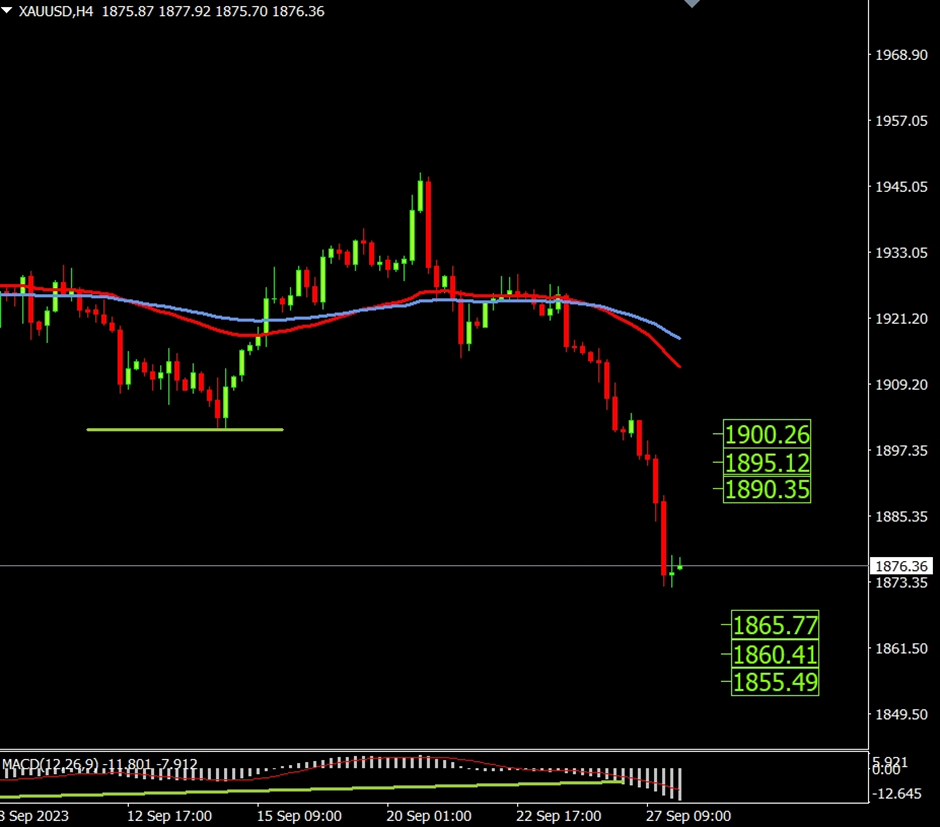Image resolution: width=940 pixels, height=827 pixels.
Task: Click the 1876.36 current price tag
Action: pyautogui.click(x=902, y=566)
